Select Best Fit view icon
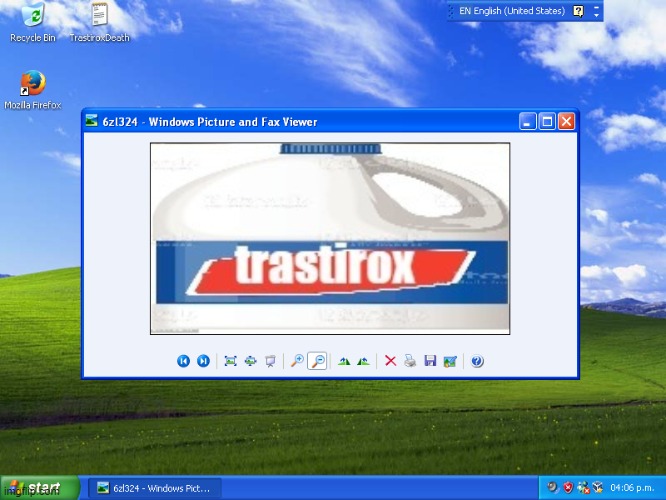The height and width of the screenshot is (500, 666). click(230, 361)
